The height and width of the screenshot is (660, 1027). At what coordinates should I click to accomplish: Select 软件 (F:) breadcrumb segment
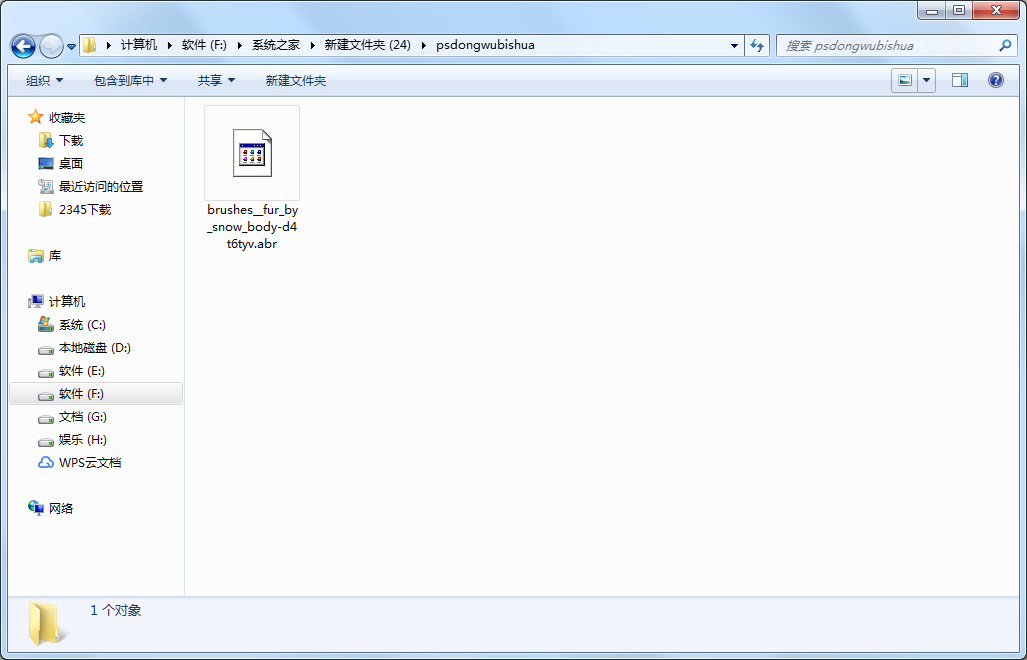click(x=204, y=45)
